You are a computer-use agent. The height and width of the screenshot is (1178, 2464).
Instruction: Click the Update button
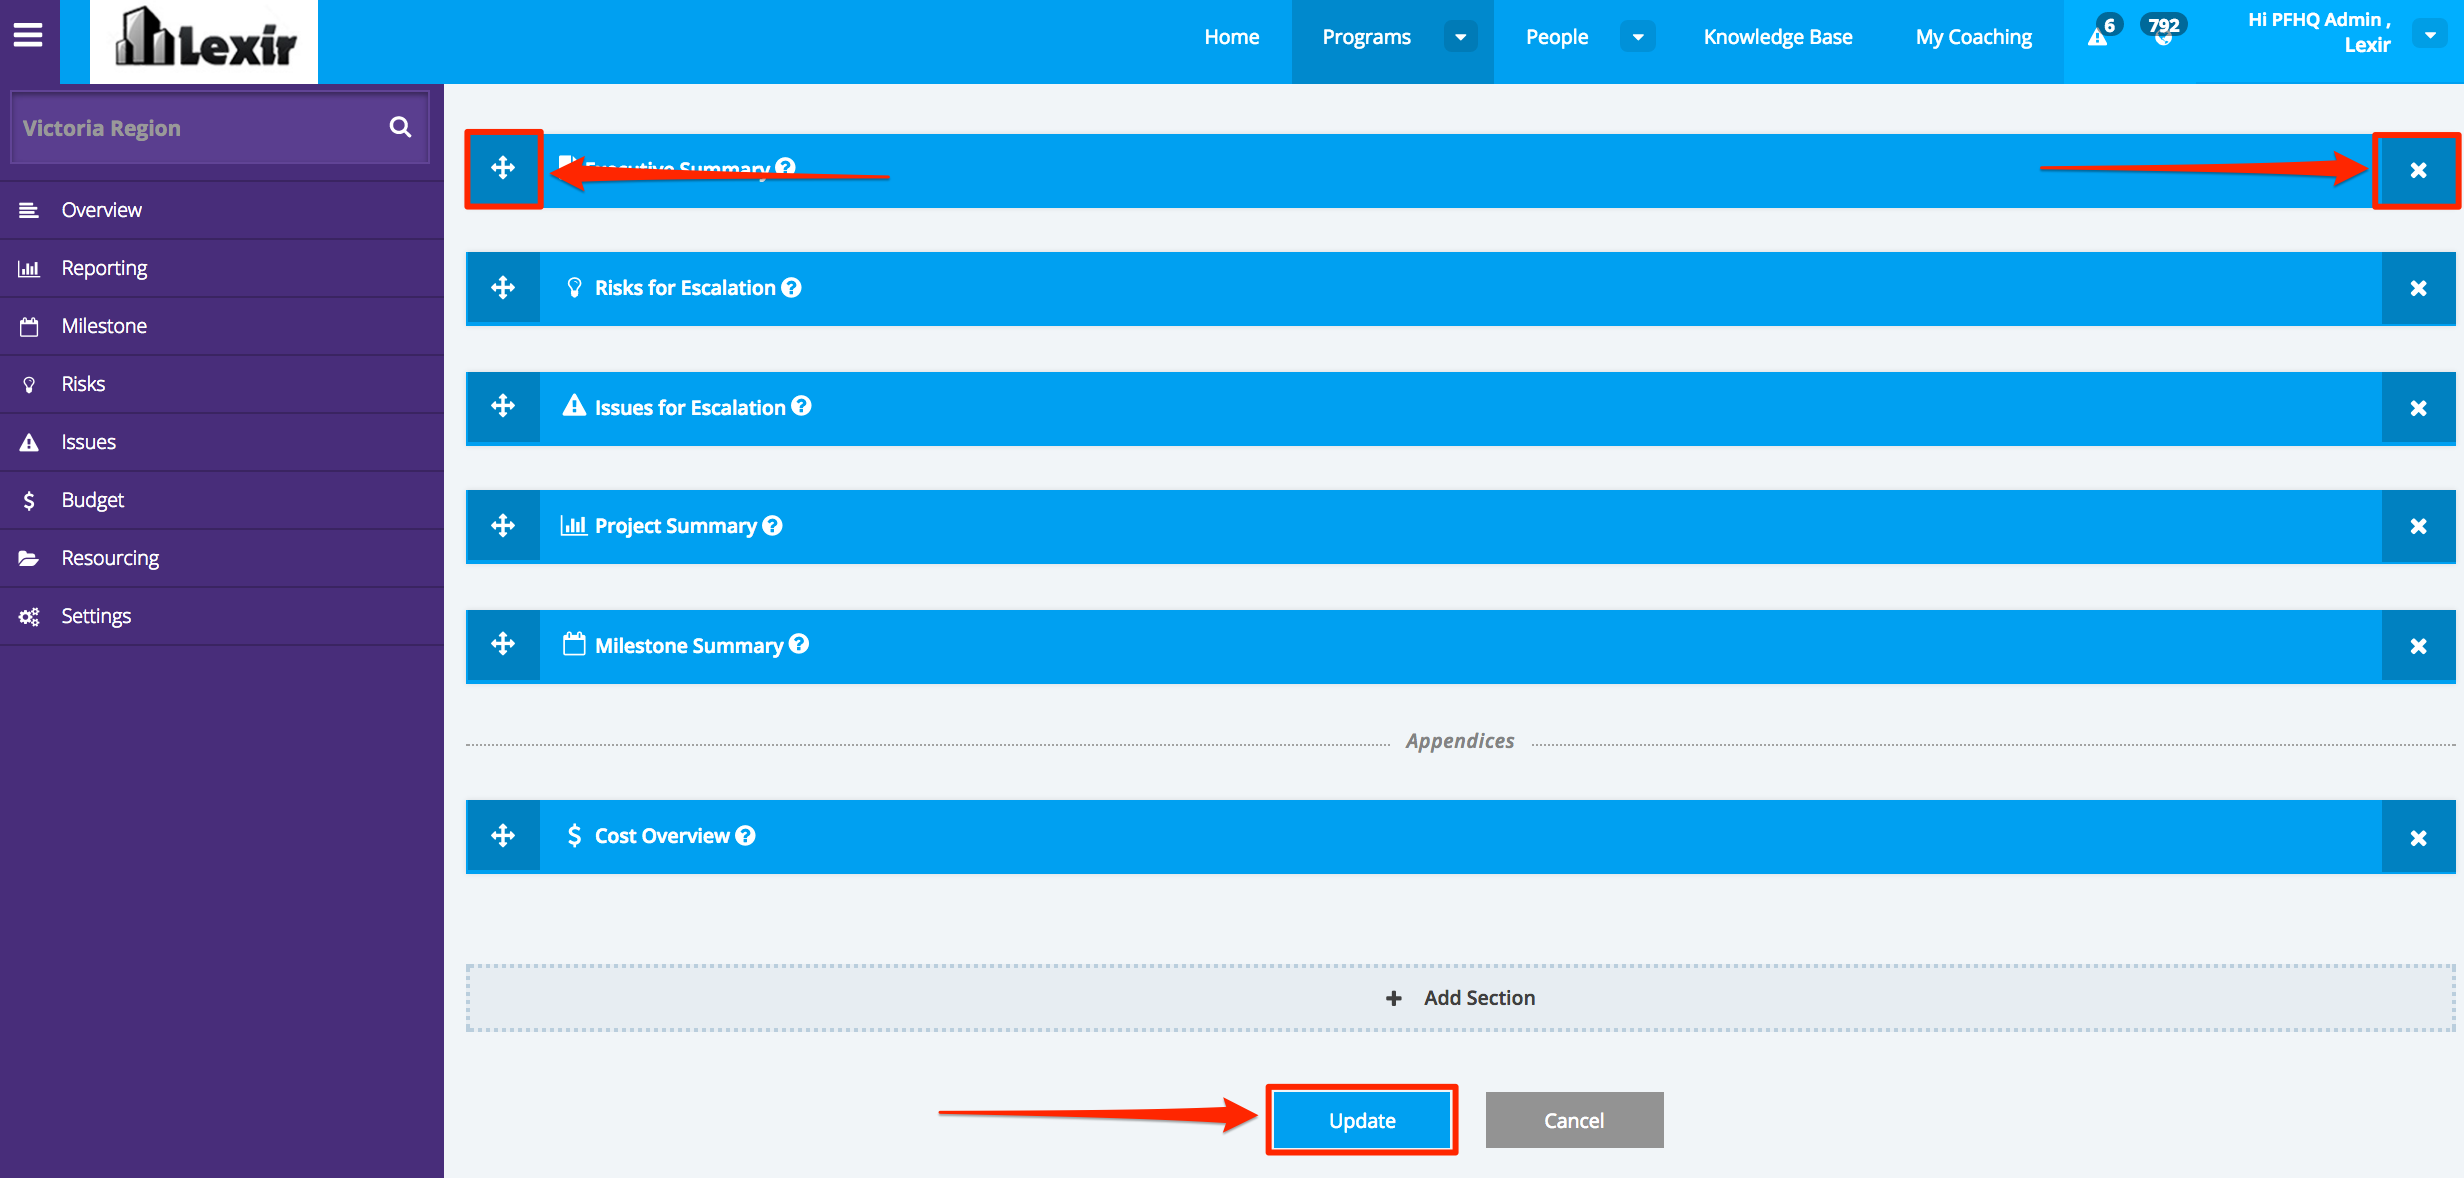click(x=1361, y=1120)
